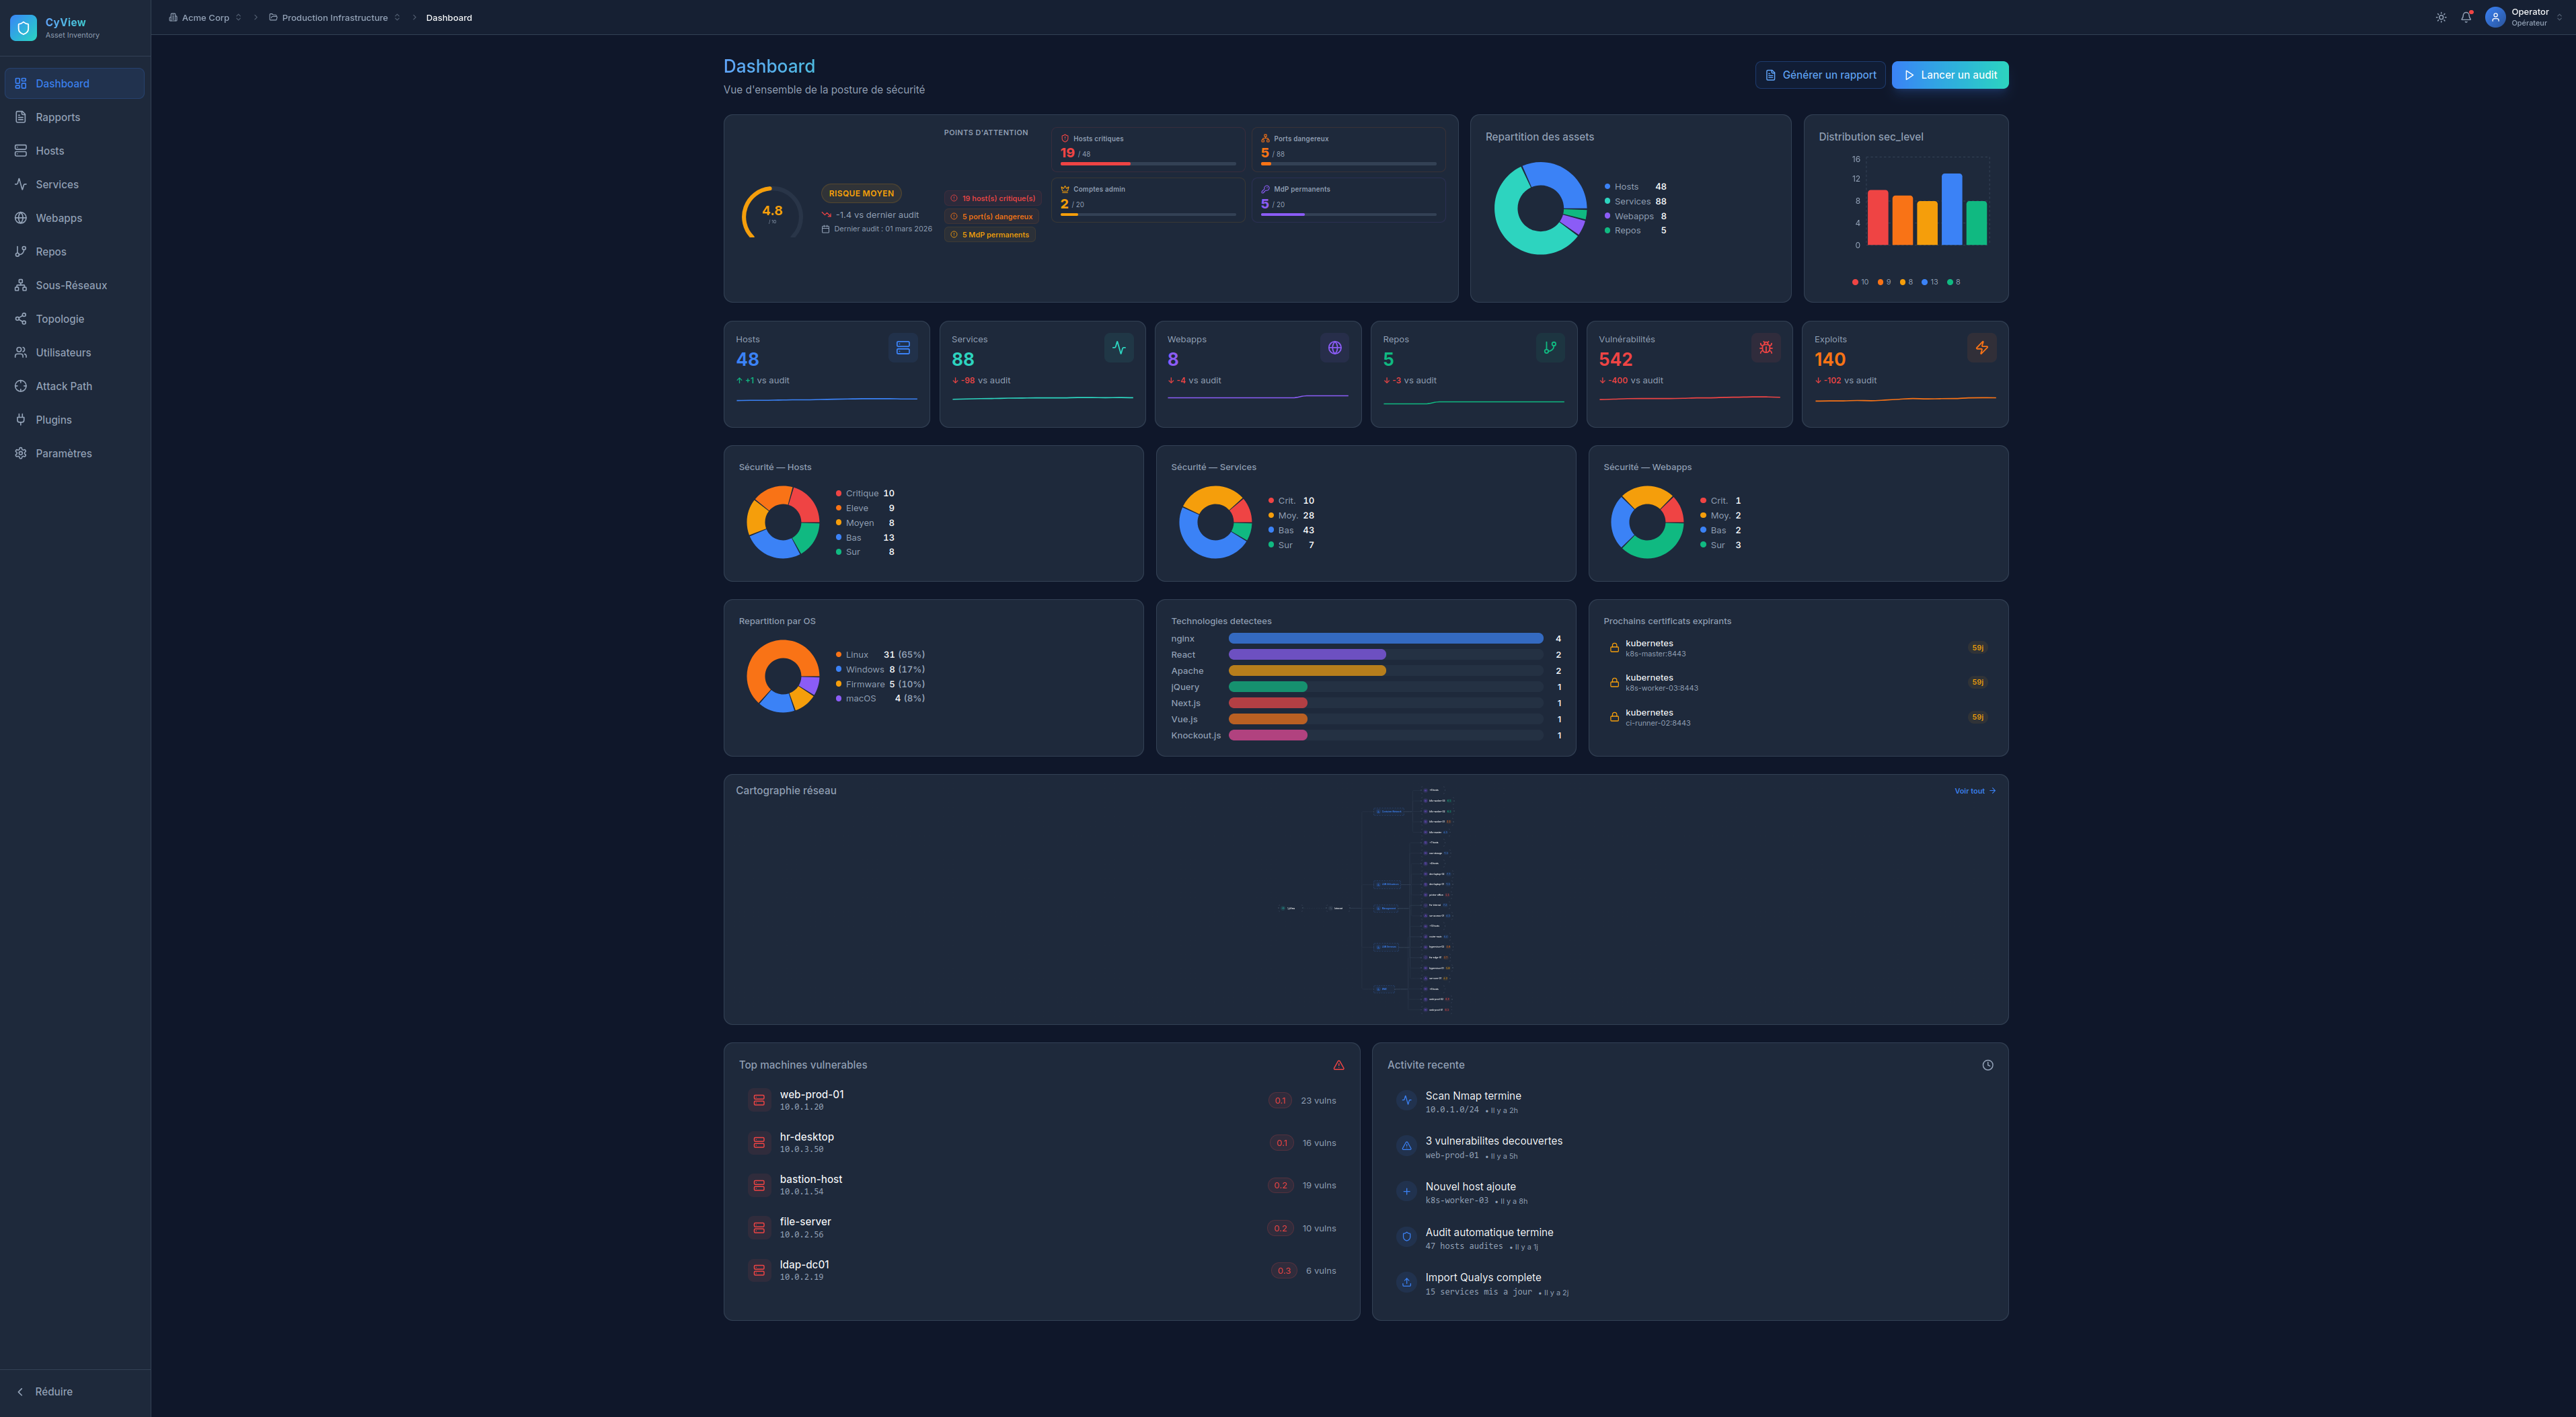
Task: Click the CyView shield logo
Action: [23, 28]
